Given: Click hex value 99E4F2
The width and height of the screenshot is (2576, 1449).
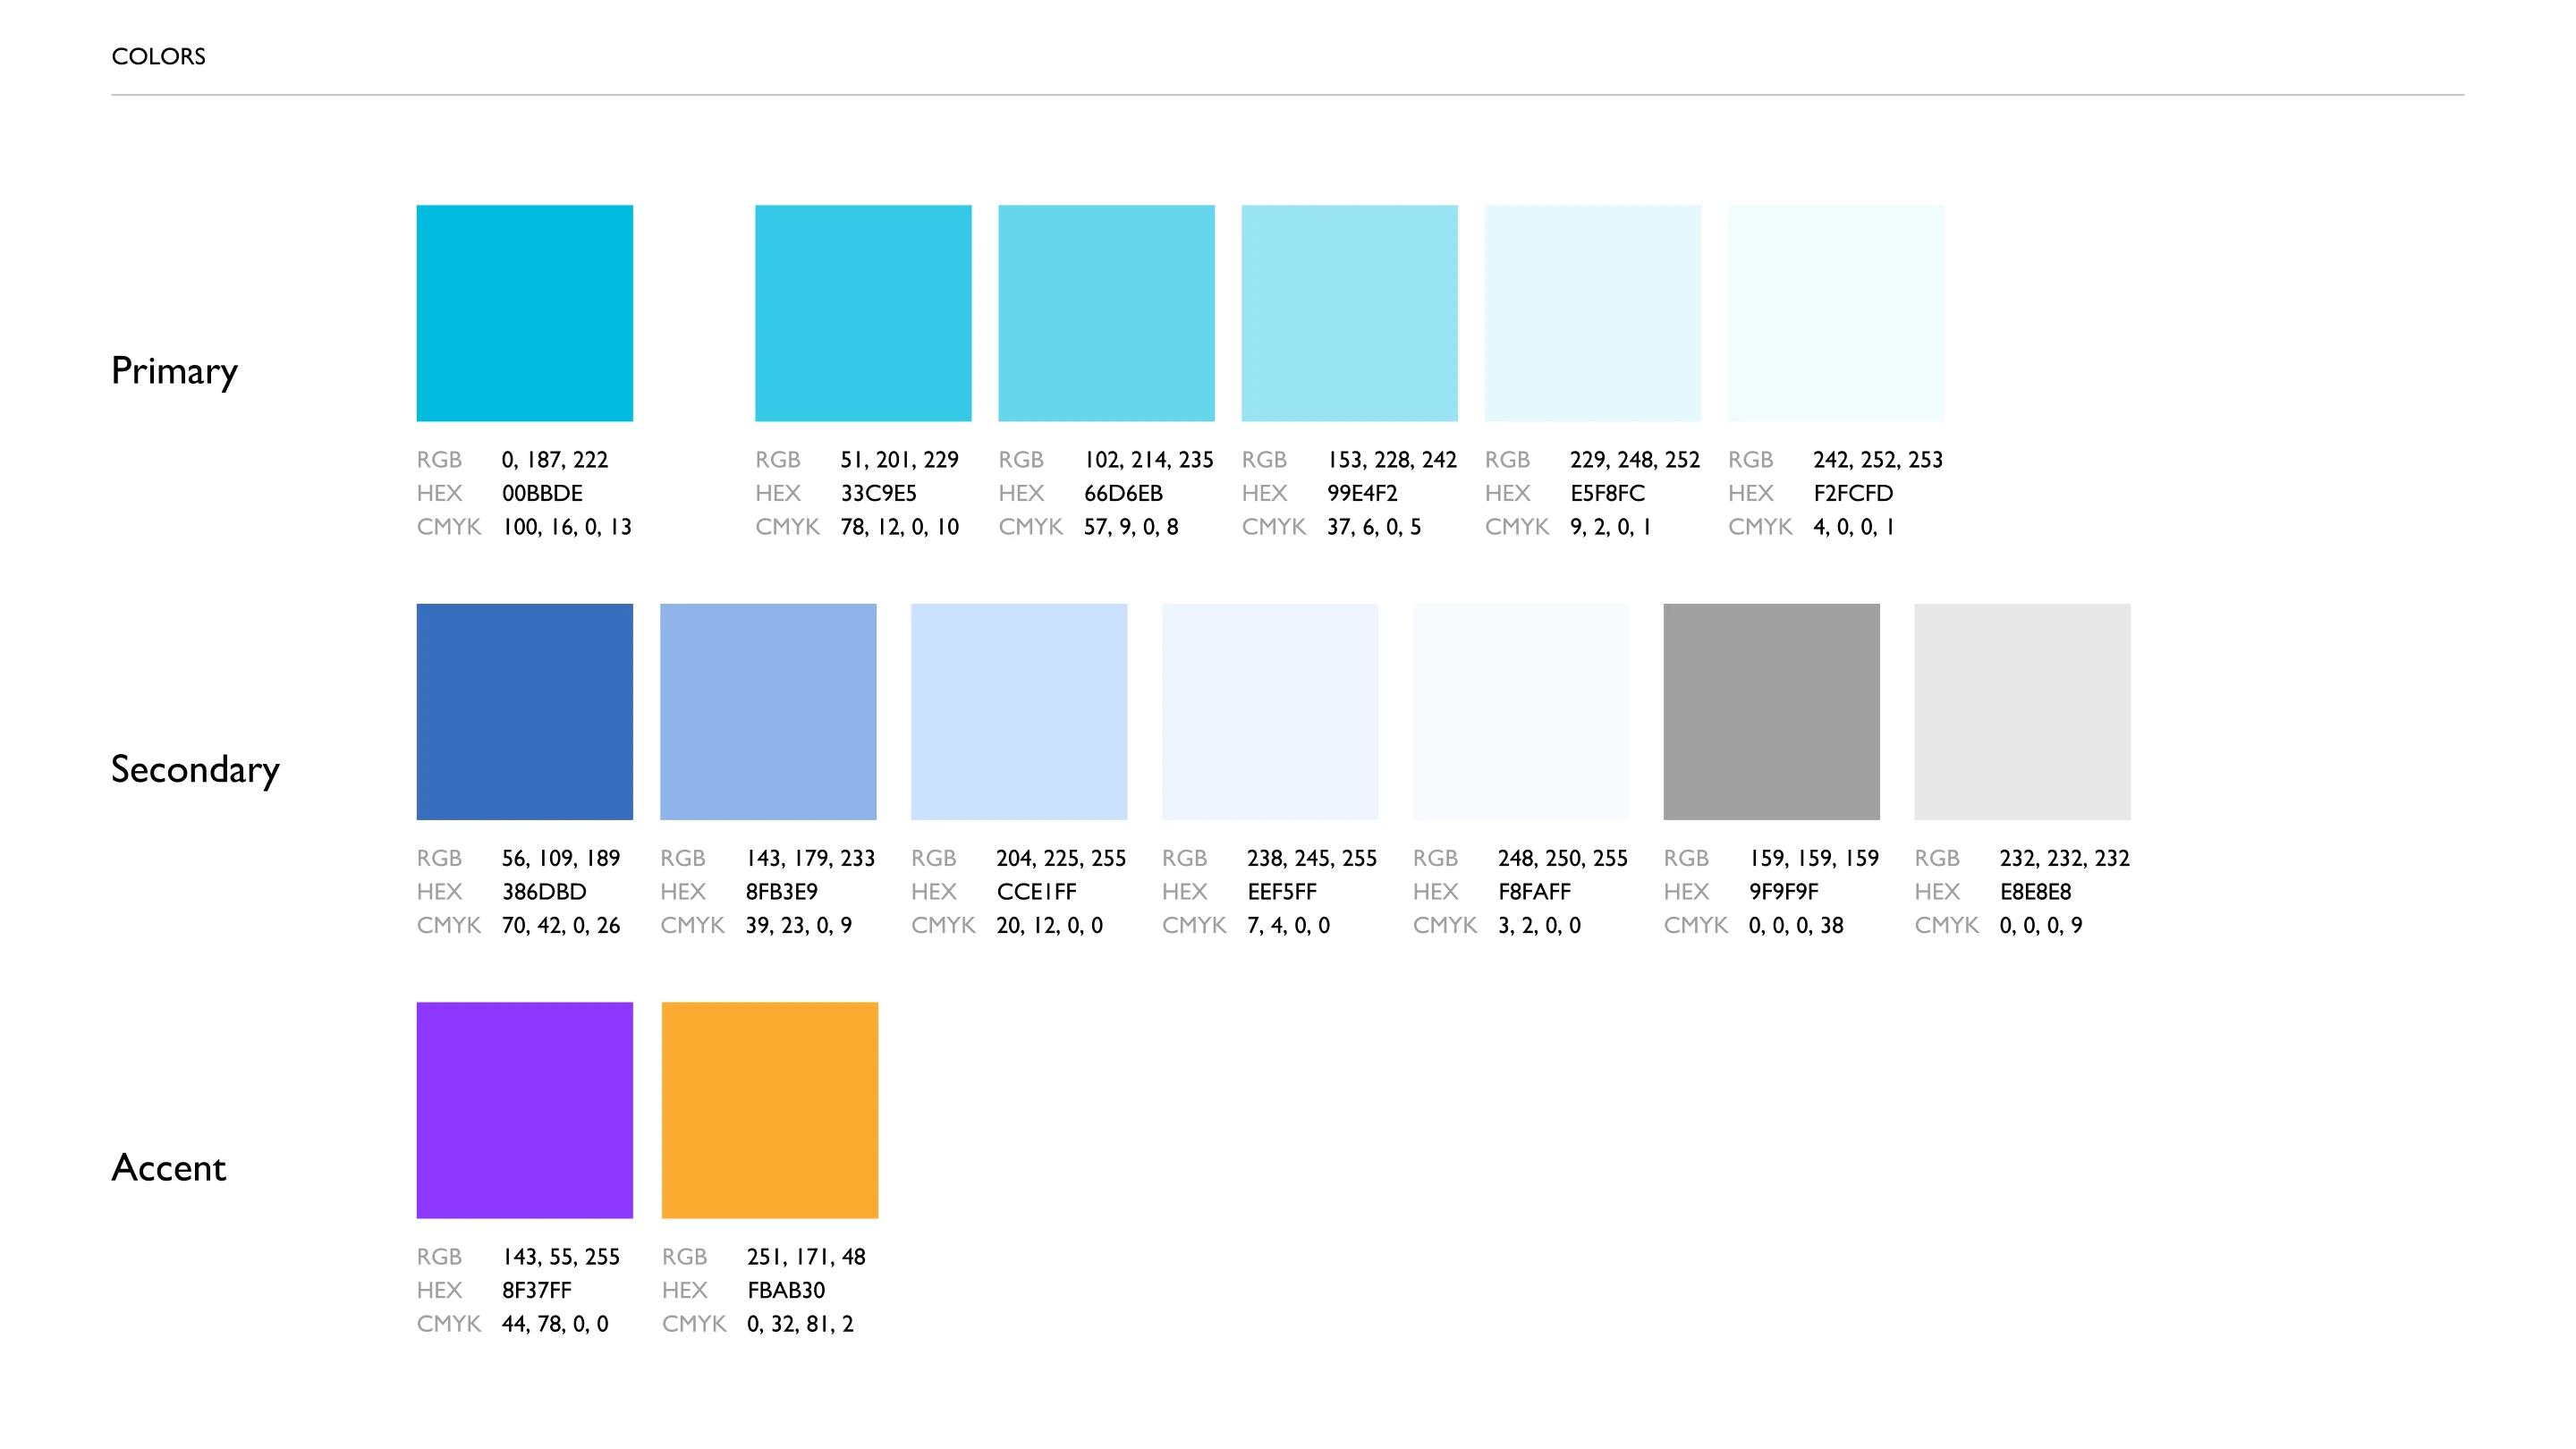Looking at the screenshot, I should coord(1362,493).
